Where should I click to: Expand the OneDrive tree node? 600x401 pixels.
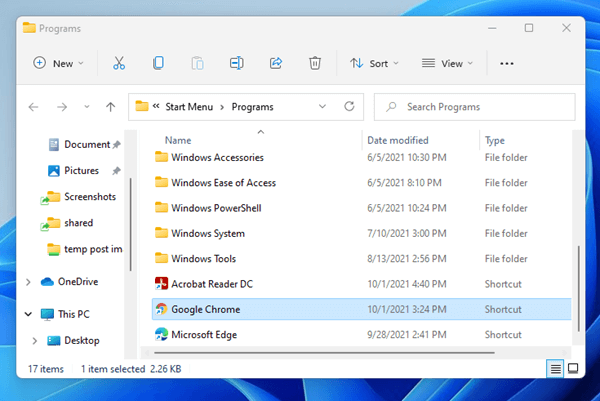[28, 282]
